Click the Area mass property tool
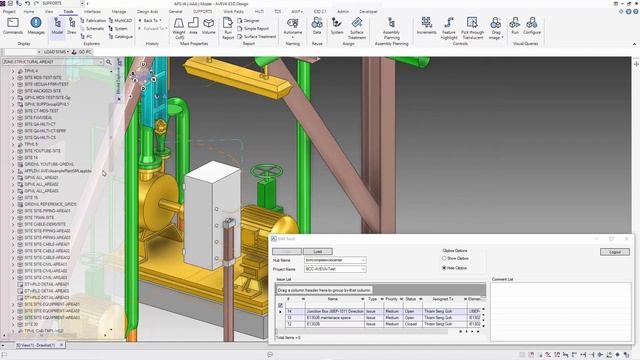 pyautogui.click(x=193, y=26)
